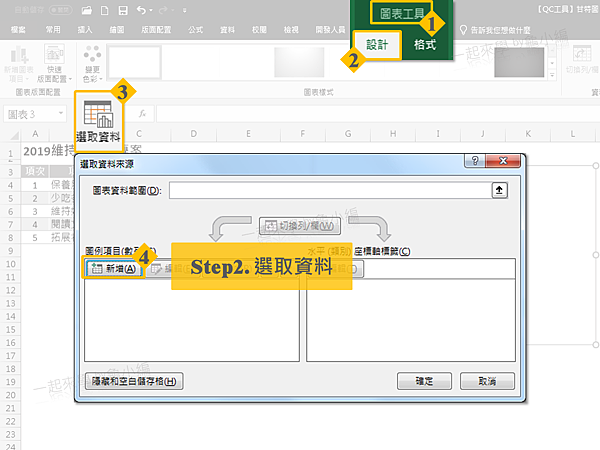Click the range collapse arrow icon
The image size is (600, 450).
pos(499,190)
